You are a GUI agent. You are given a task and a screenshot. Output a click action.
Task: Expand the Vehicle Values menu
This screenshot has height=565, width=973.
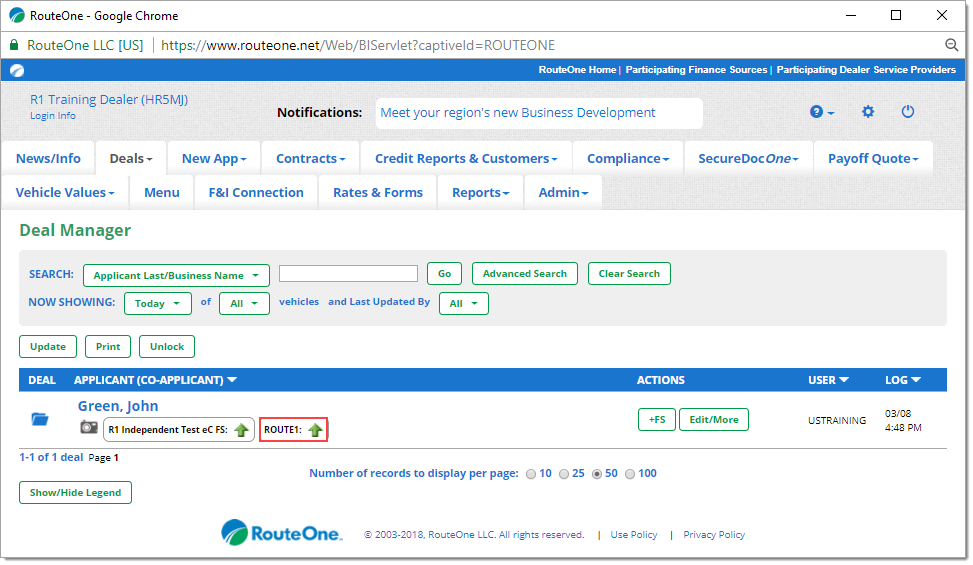(x=65, y=193)
